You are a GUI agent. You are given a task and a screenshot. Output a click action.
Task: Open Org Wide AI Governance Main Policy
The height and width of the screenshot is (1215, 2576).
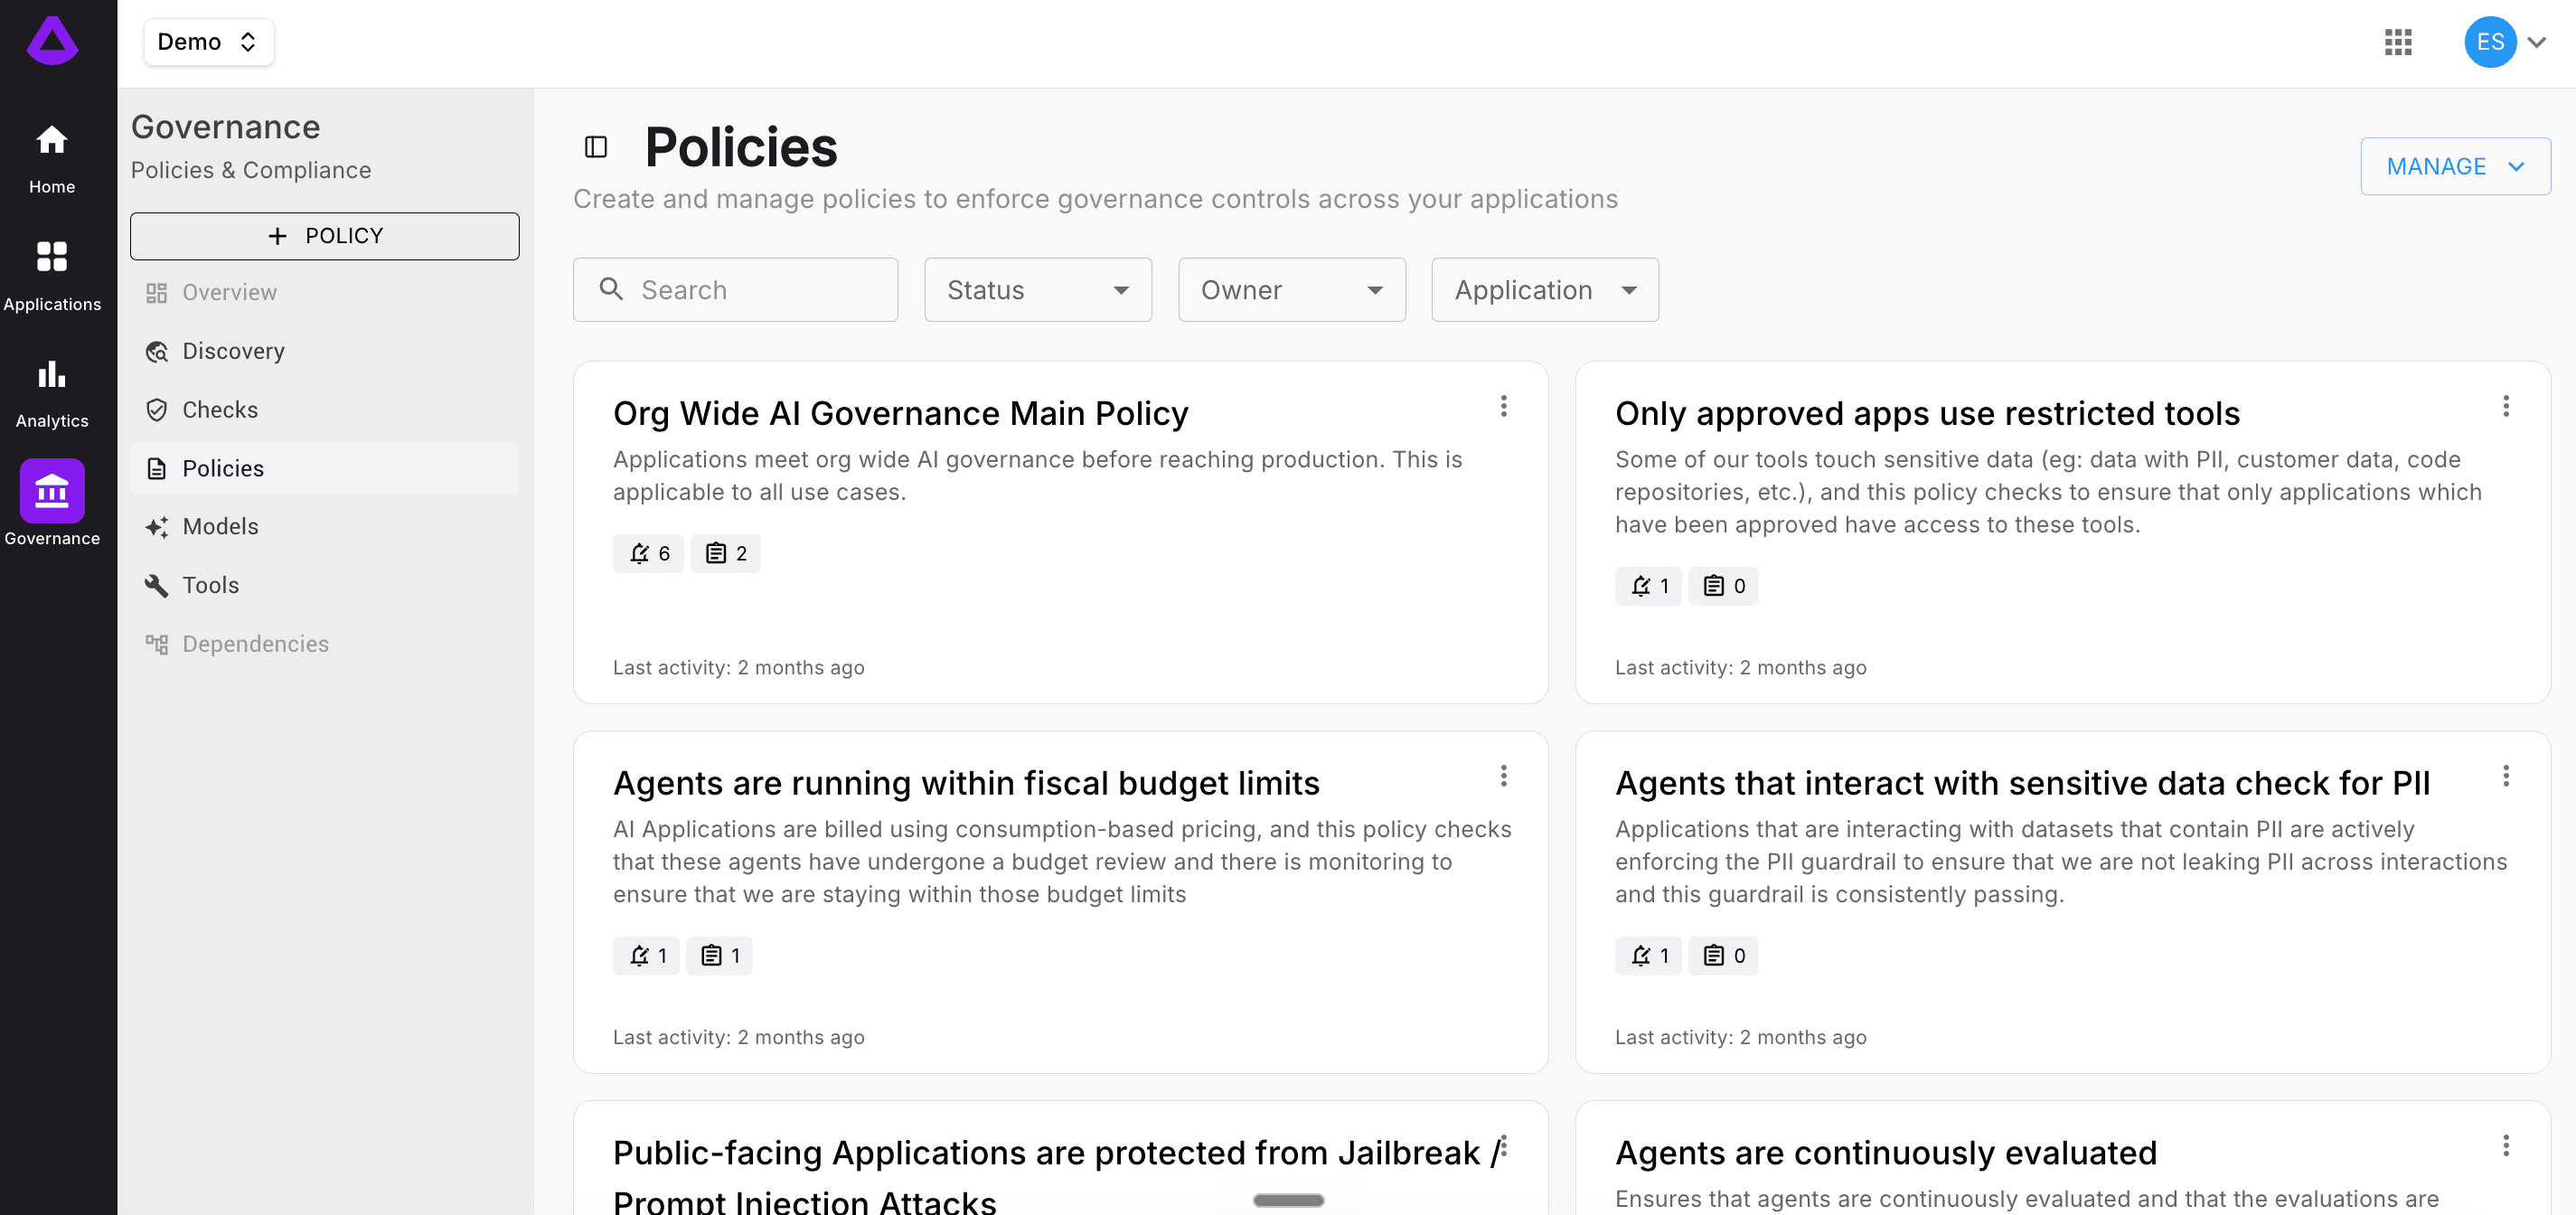900,414
